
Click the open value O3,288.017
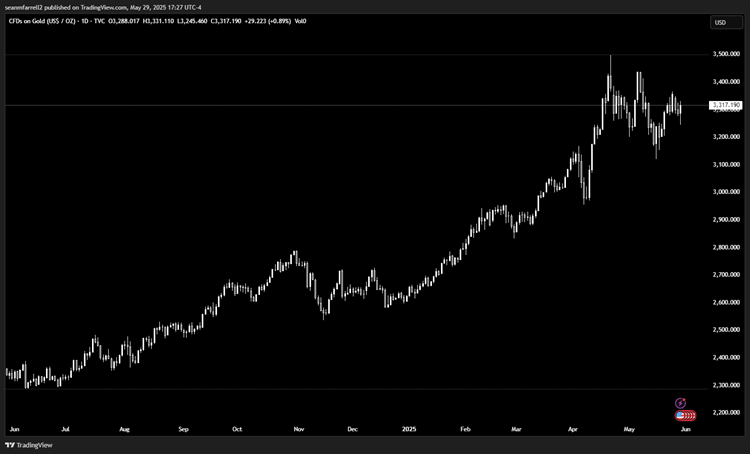pyautogui.click(x=124, y=21)
